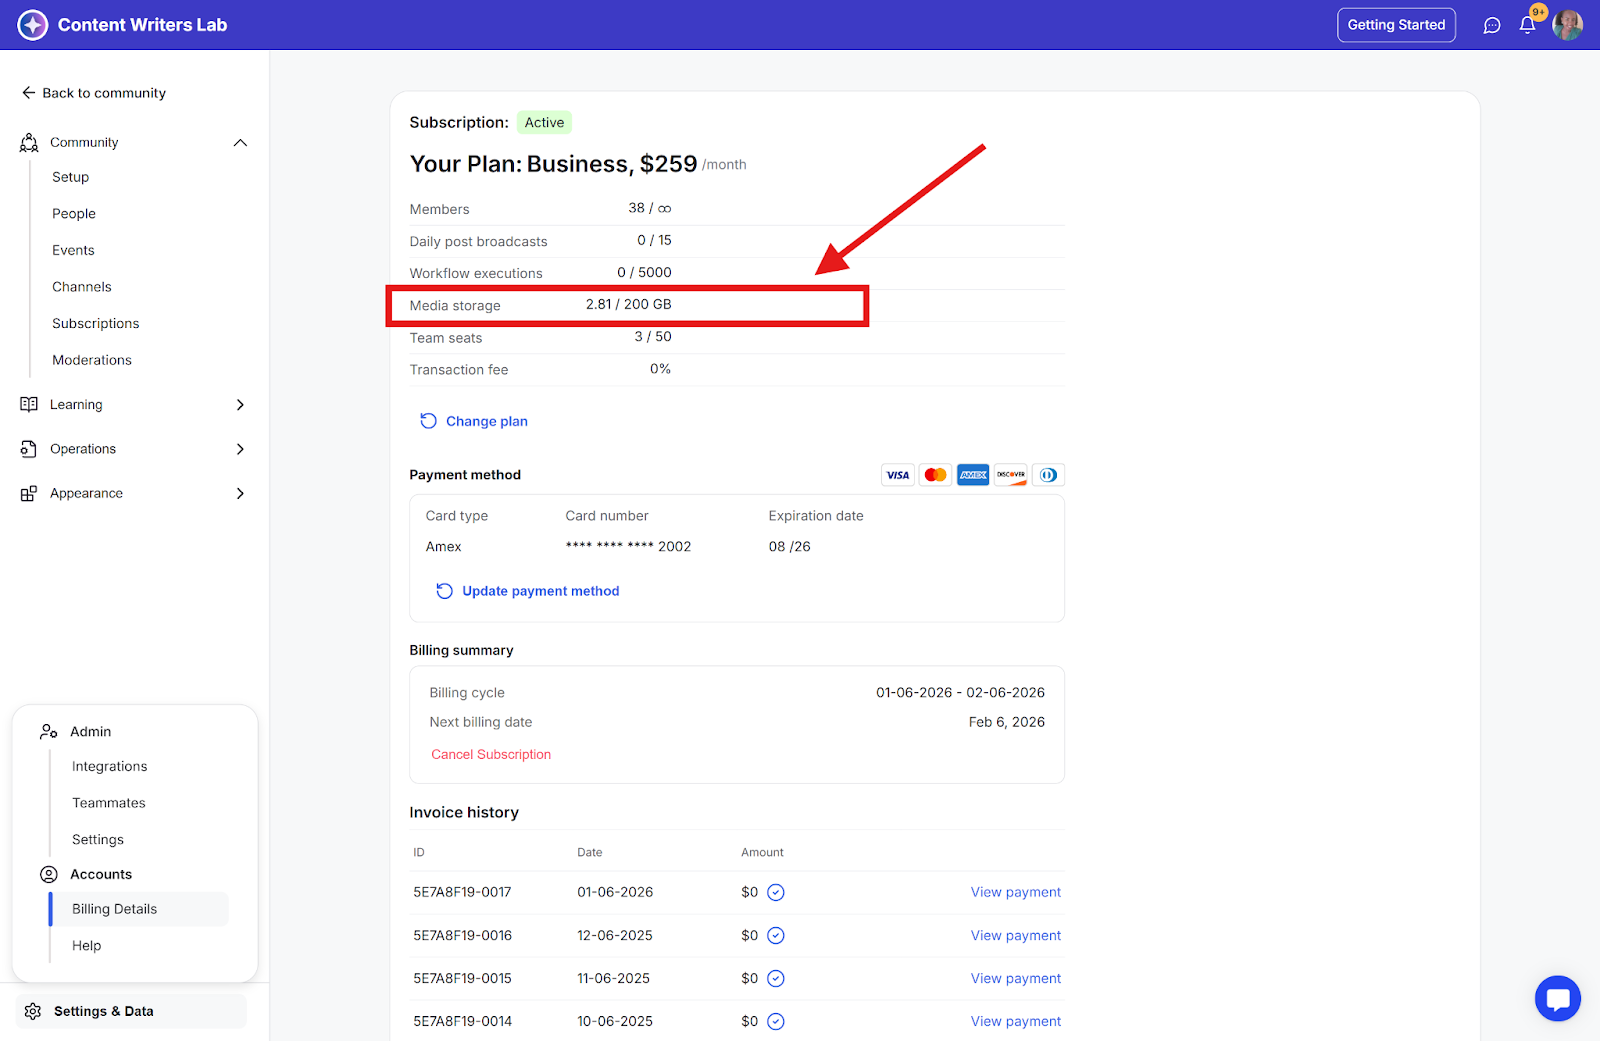This screenshot has width=1600, height=1041.
Task: Select Integrations in the Admin menu
Action: tap(110, 766)
